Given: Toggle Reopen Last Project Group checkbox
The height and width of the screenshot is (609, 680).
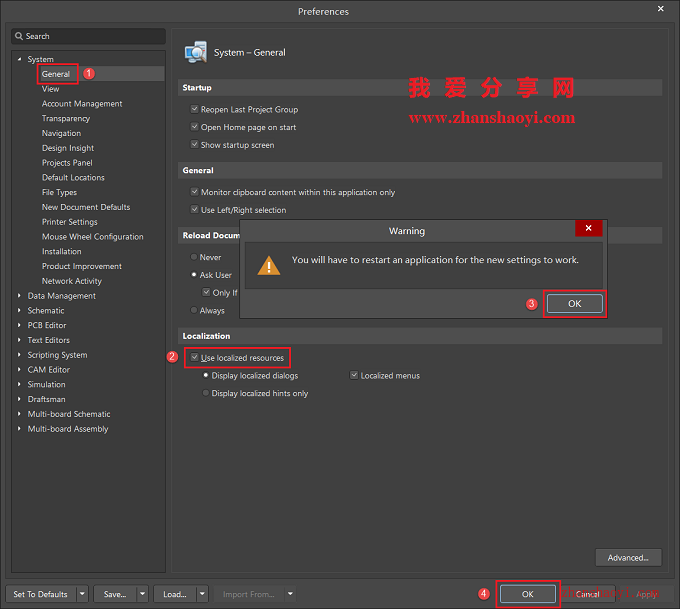Looking at the screenshot, I should [x=195, y=109].
